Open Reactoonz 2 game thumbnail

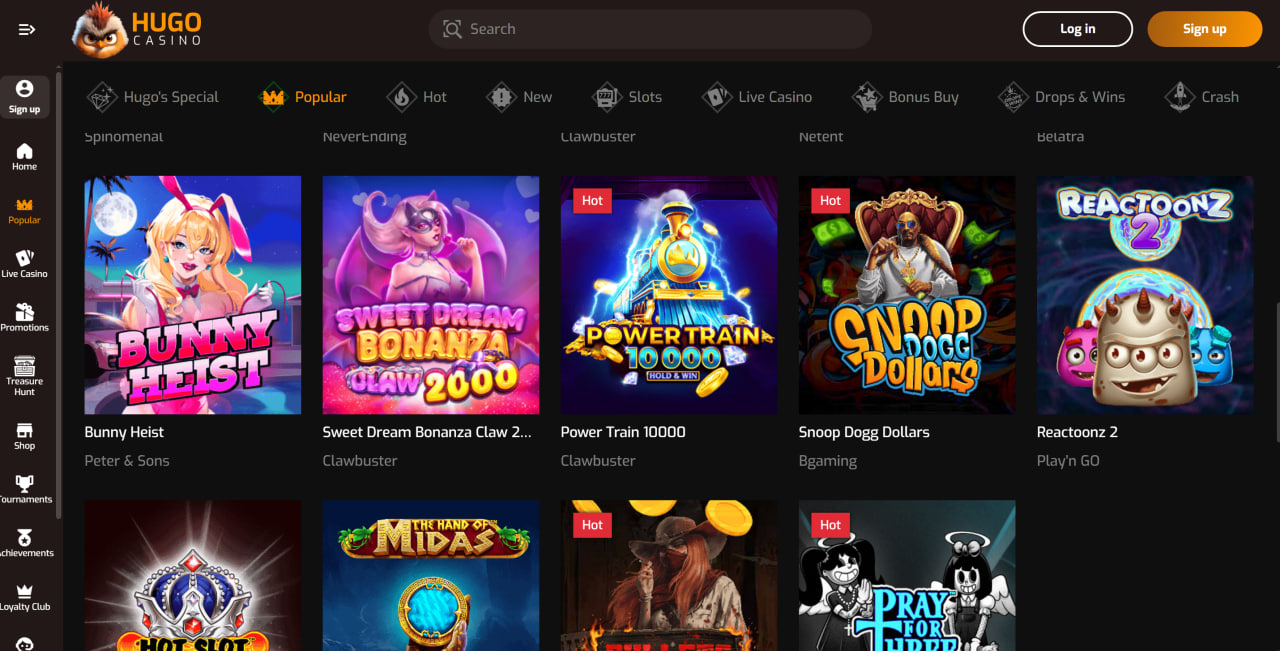point(1145,295)
